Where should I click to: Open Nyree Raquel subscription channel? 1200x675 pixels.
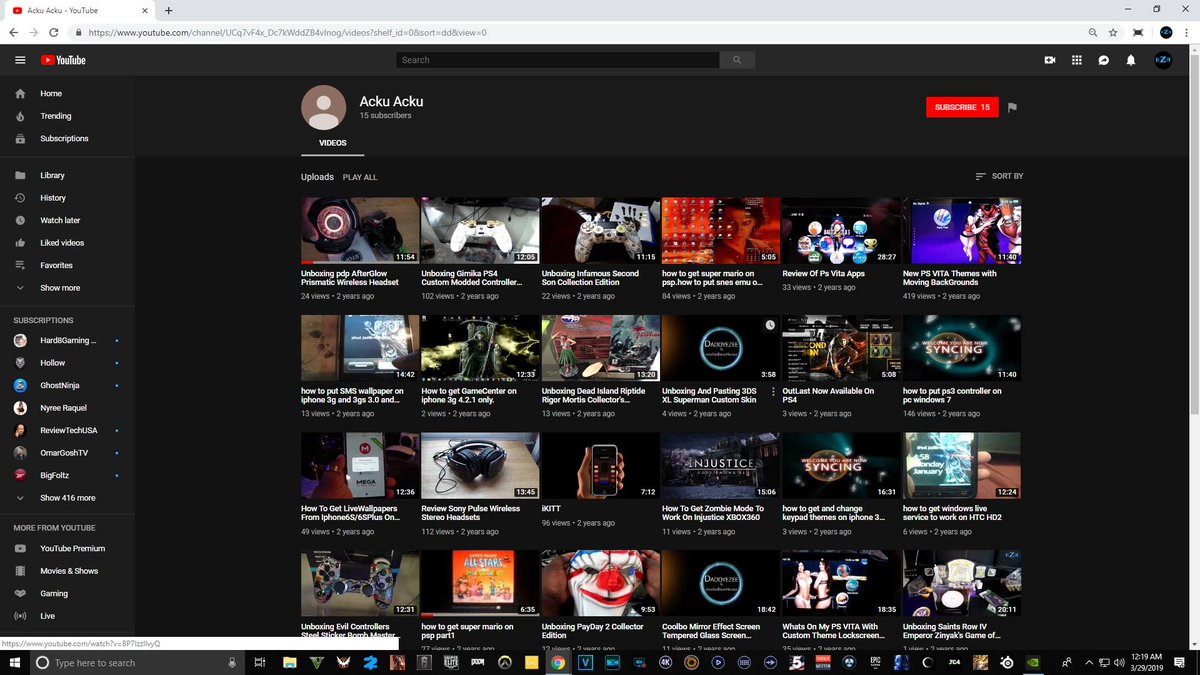point(67,408)
